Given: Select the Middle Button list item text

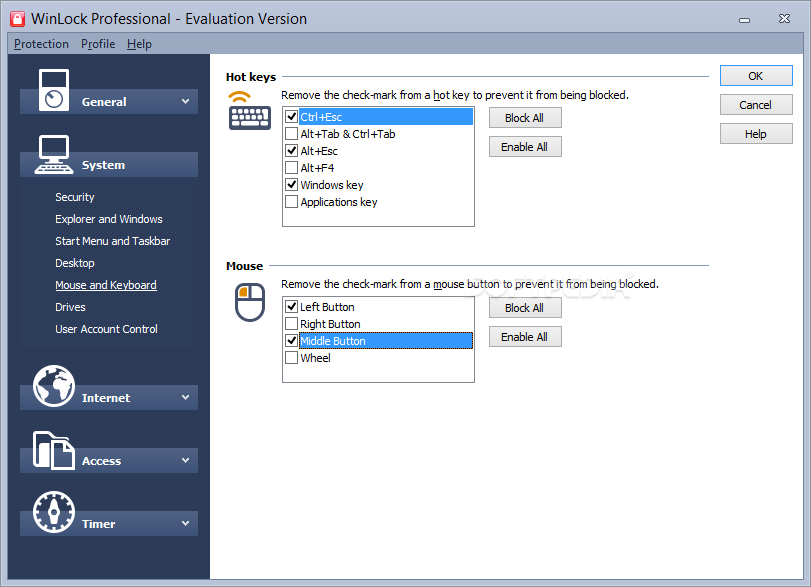Looking at the screenshot, I should pos(333,341).
